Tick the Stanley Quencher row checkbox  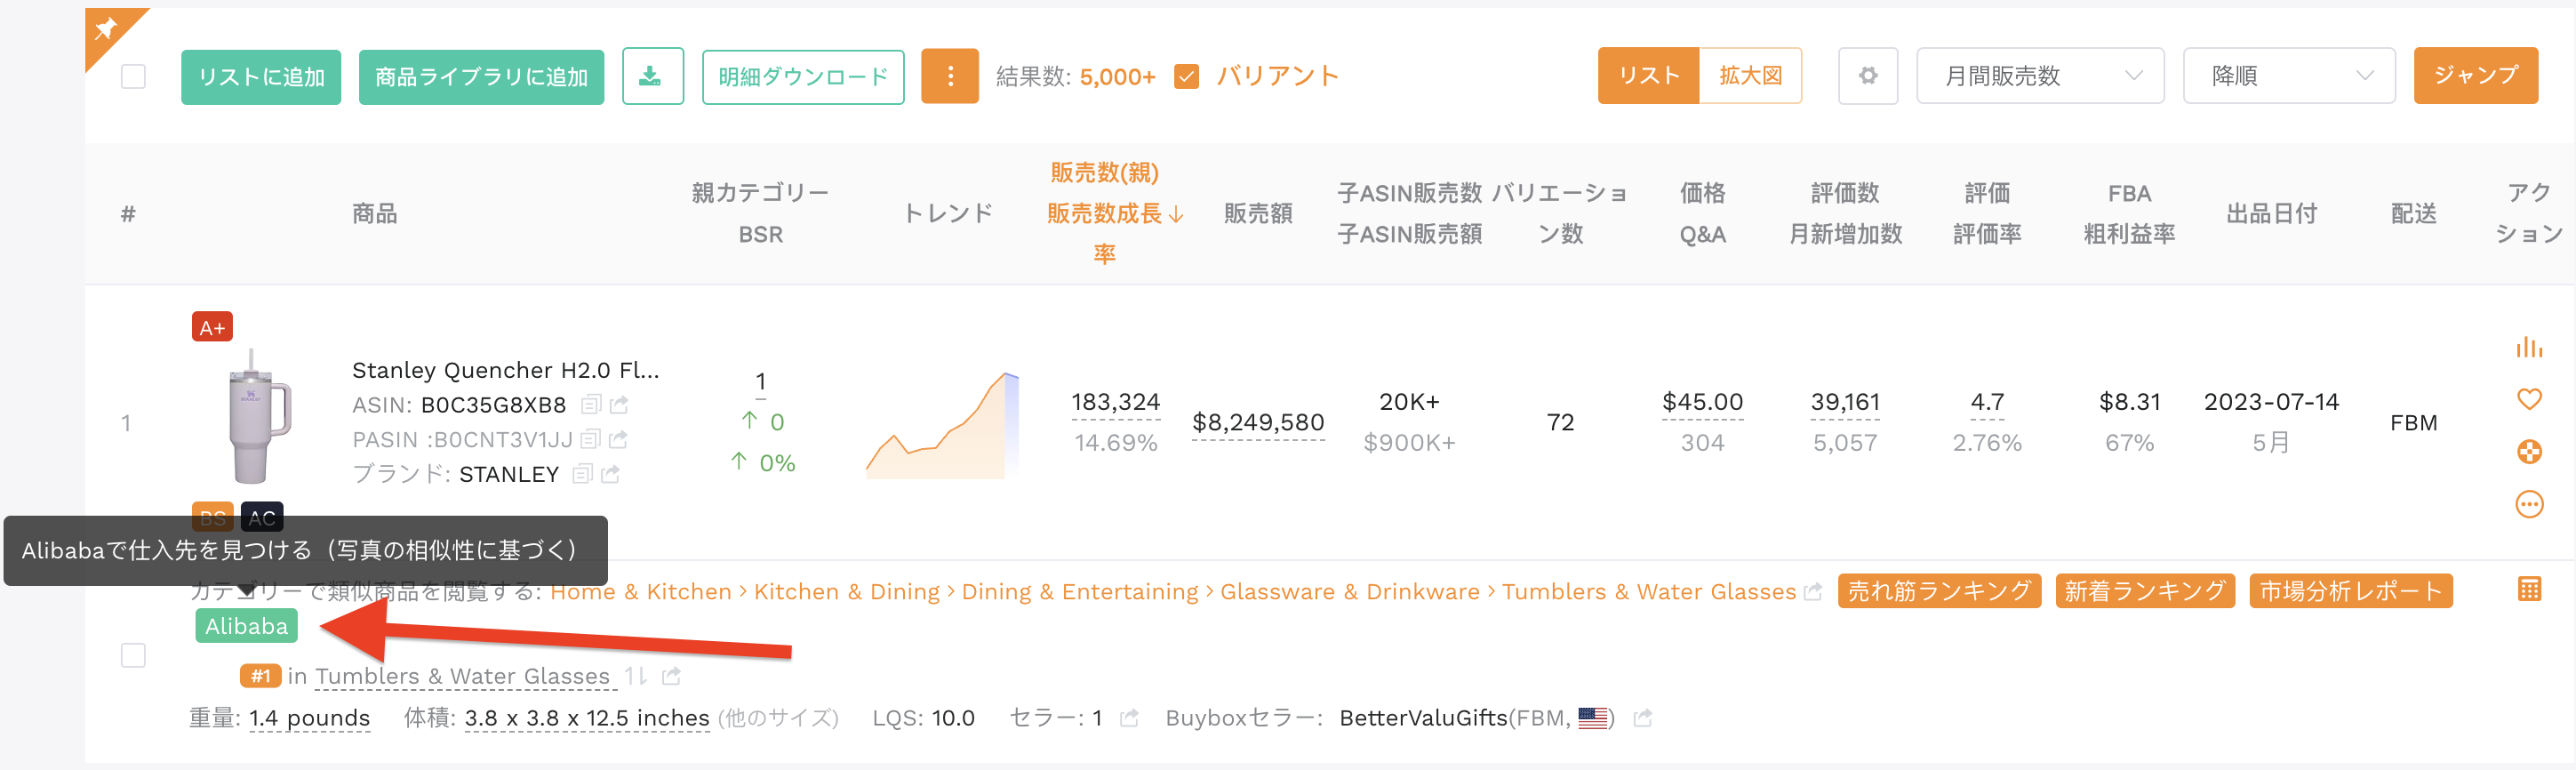pyautogui.click(x=133, y=655)
